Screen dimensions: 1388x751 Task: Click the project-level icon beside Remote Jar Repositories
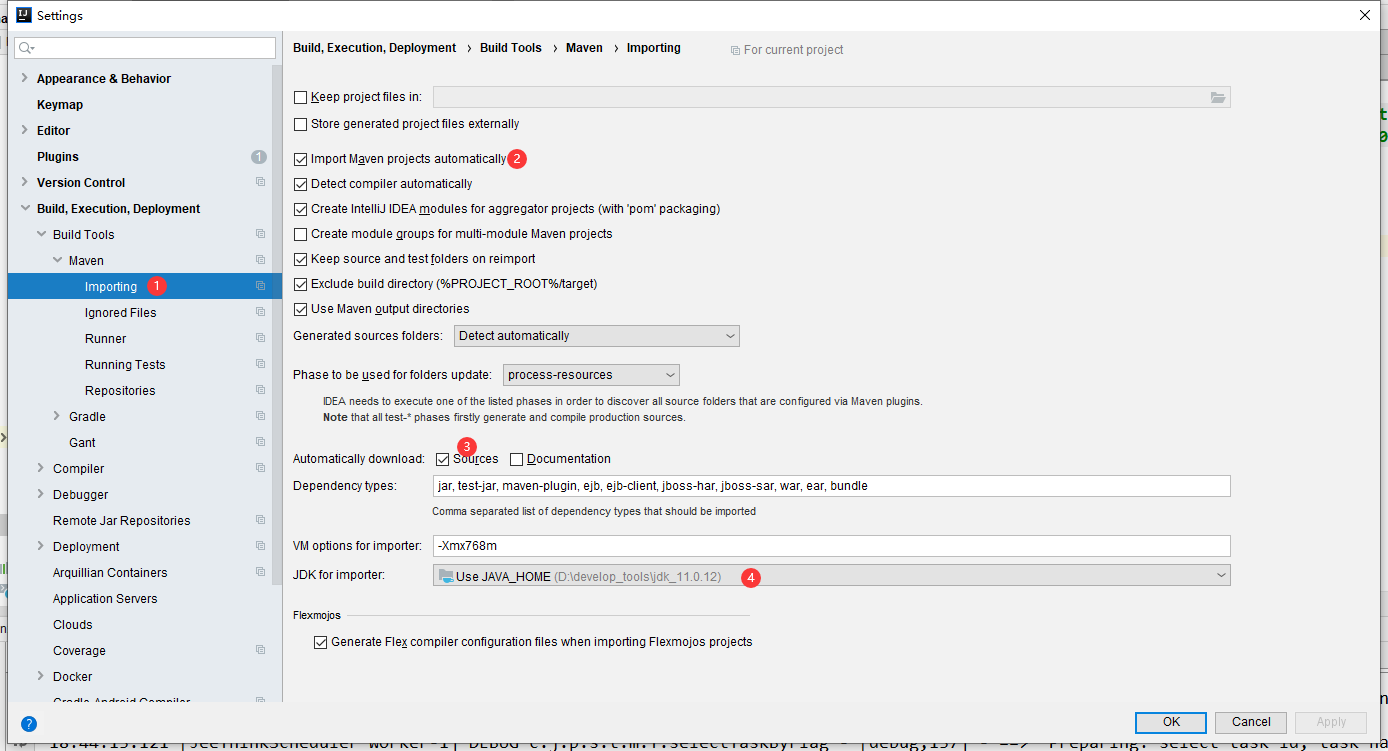tap(260, 520)
